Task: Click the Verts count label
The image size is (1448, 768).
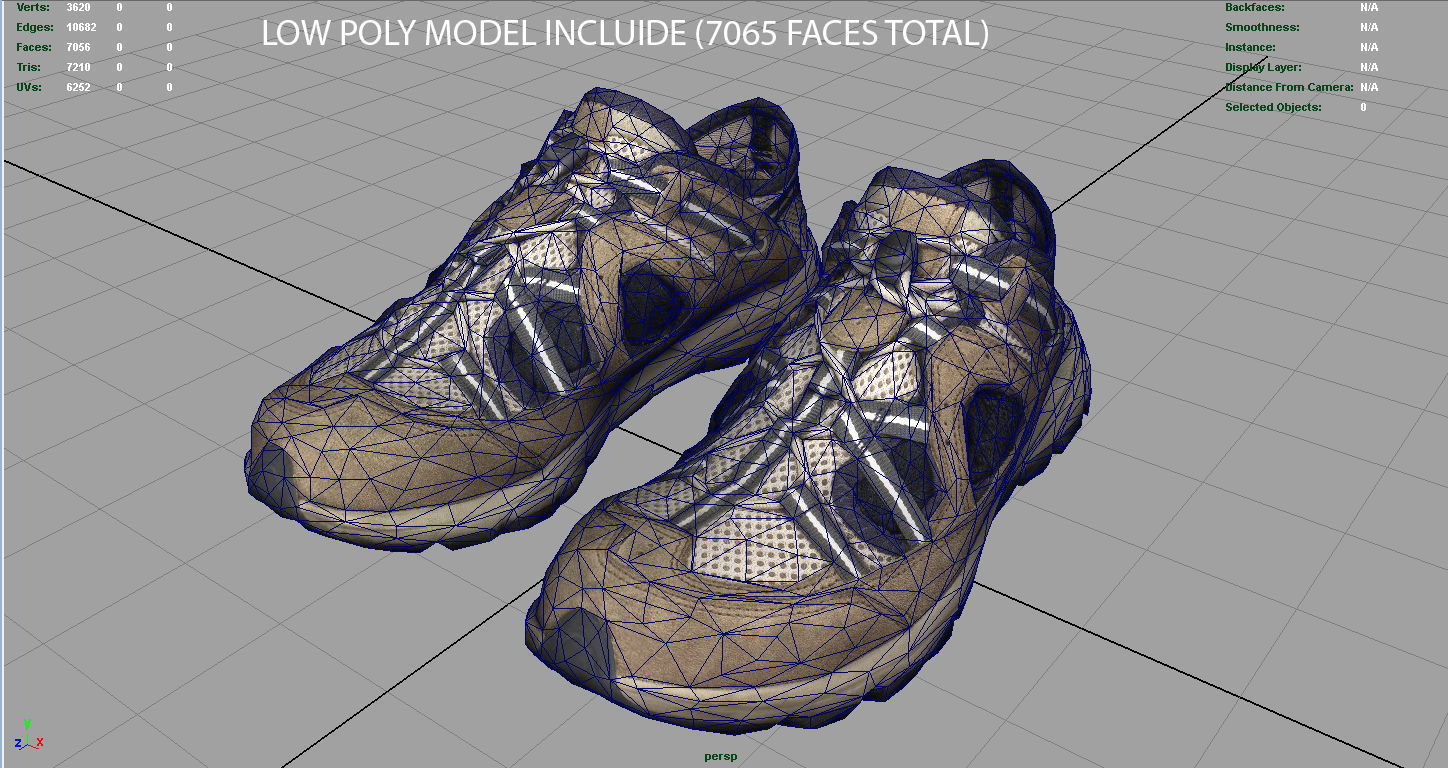Action: (33, 7)
